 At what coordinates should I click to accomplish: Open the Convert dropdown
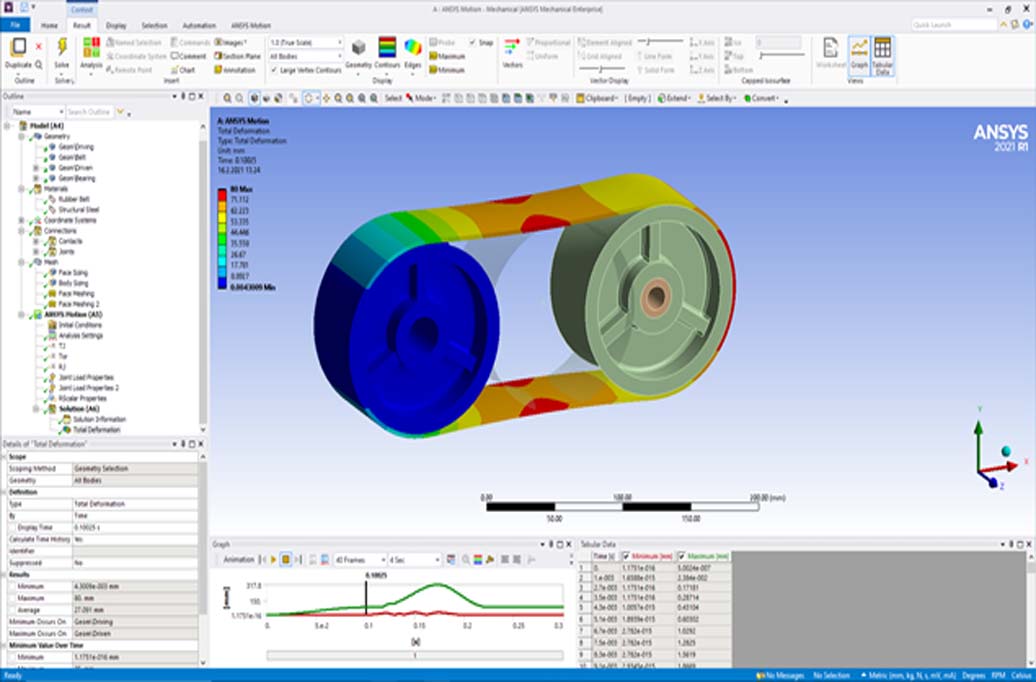(762, 98)
